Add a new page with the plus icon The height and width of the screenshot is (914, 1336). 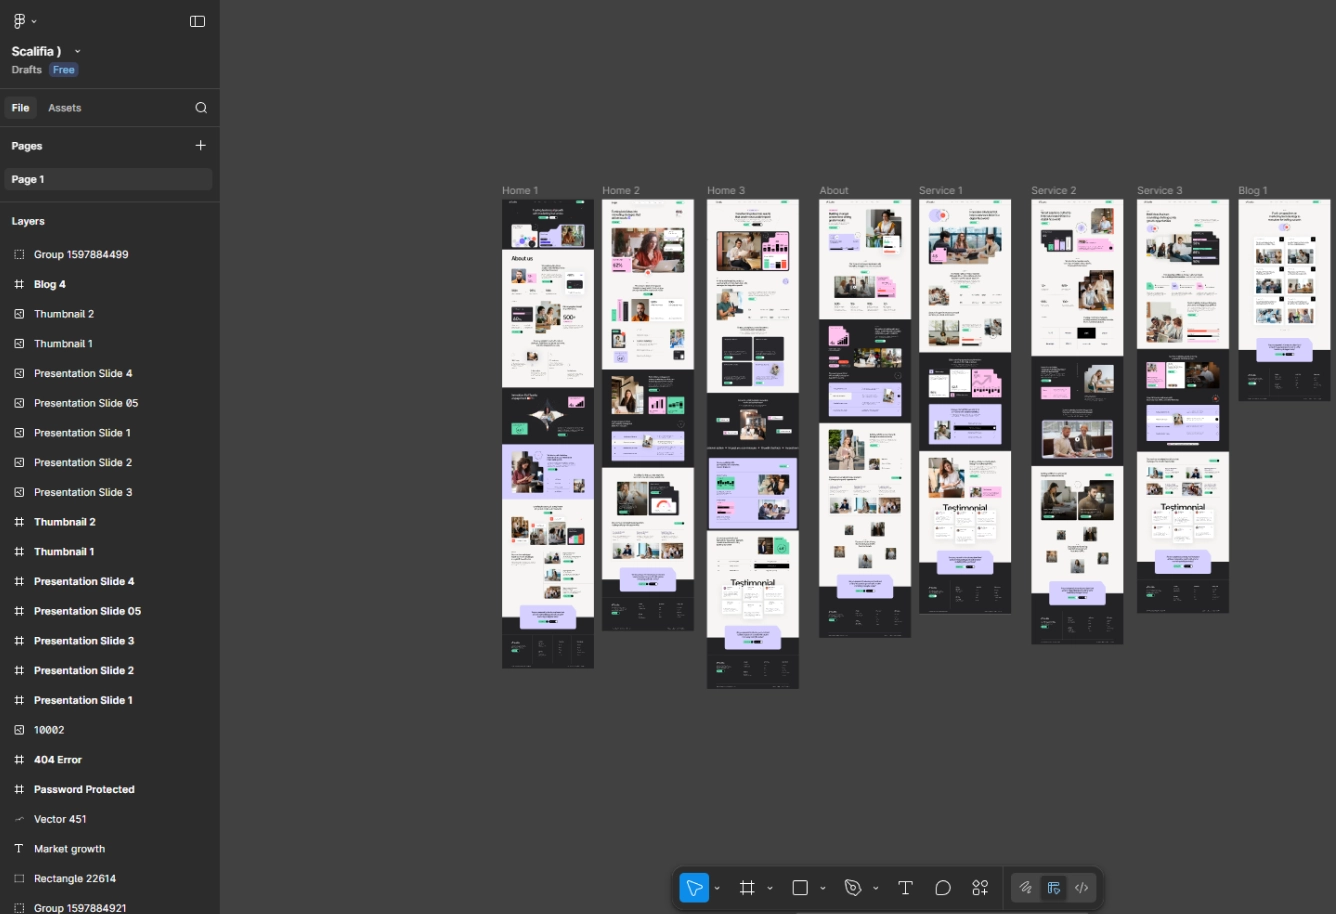coord(200,145)
